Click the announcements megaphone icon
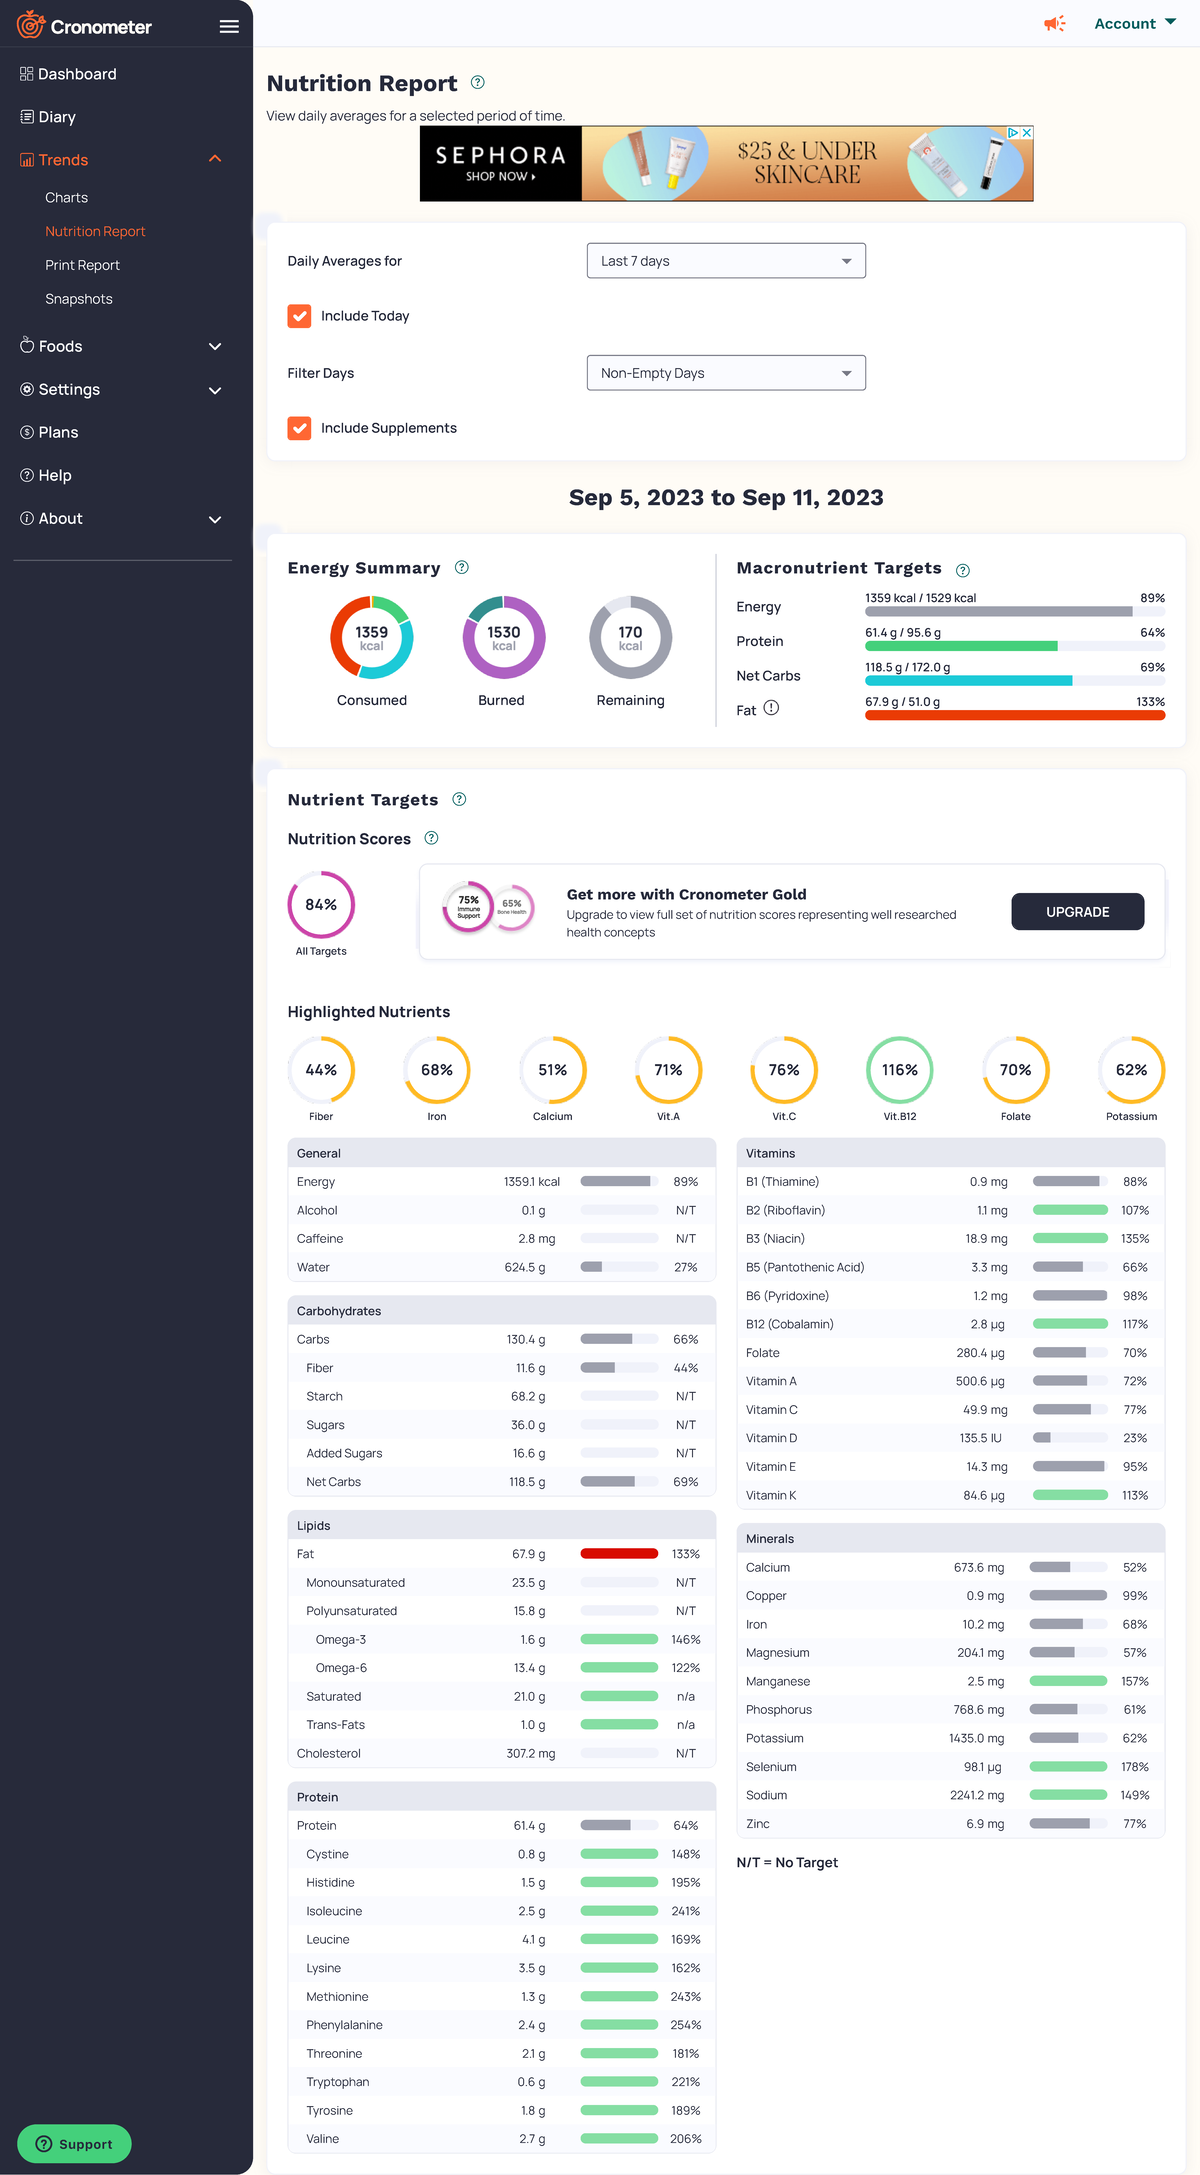Viewport: 1200px width, 2175px height. click(x=1054, y=23)
